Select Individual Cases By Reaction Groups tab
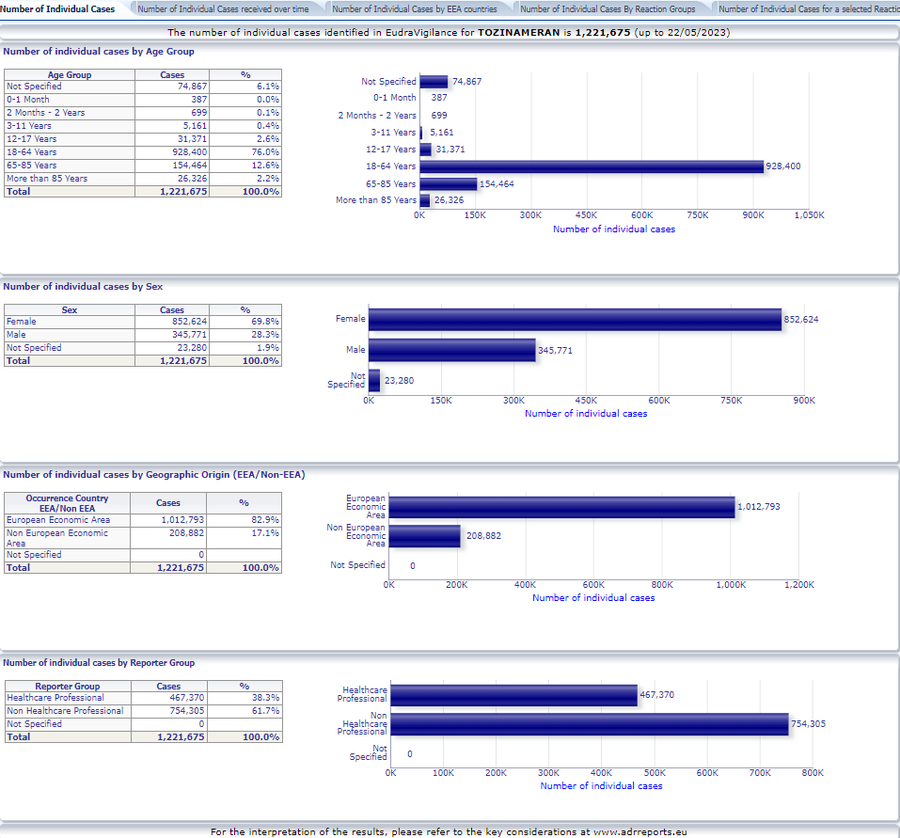The image size is (900, 838). point(608,9)
